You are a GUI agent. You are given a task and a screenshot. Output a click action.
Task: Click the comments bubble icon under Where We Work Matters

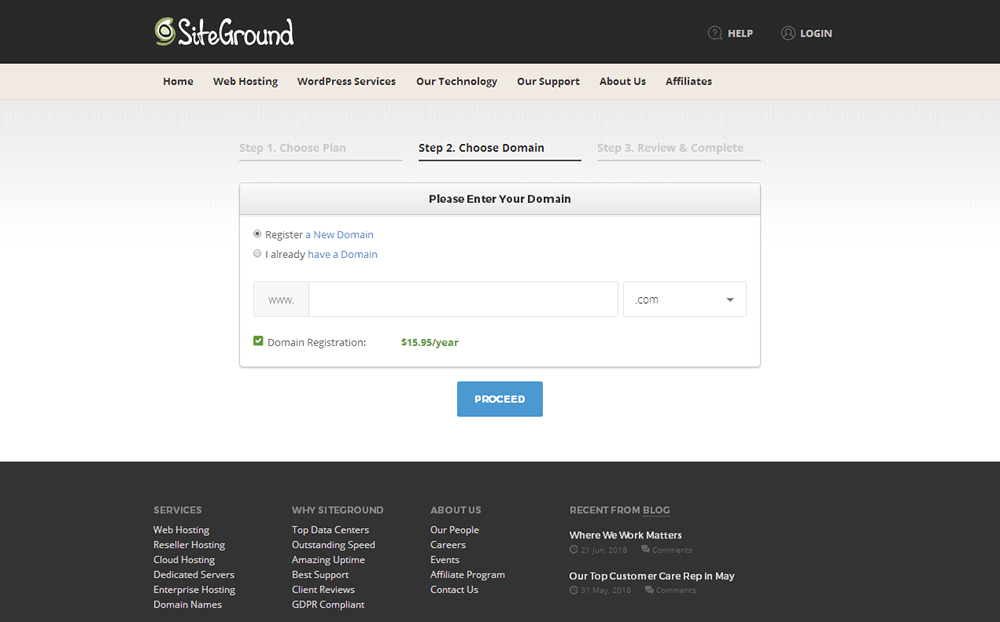click(645, 549)
